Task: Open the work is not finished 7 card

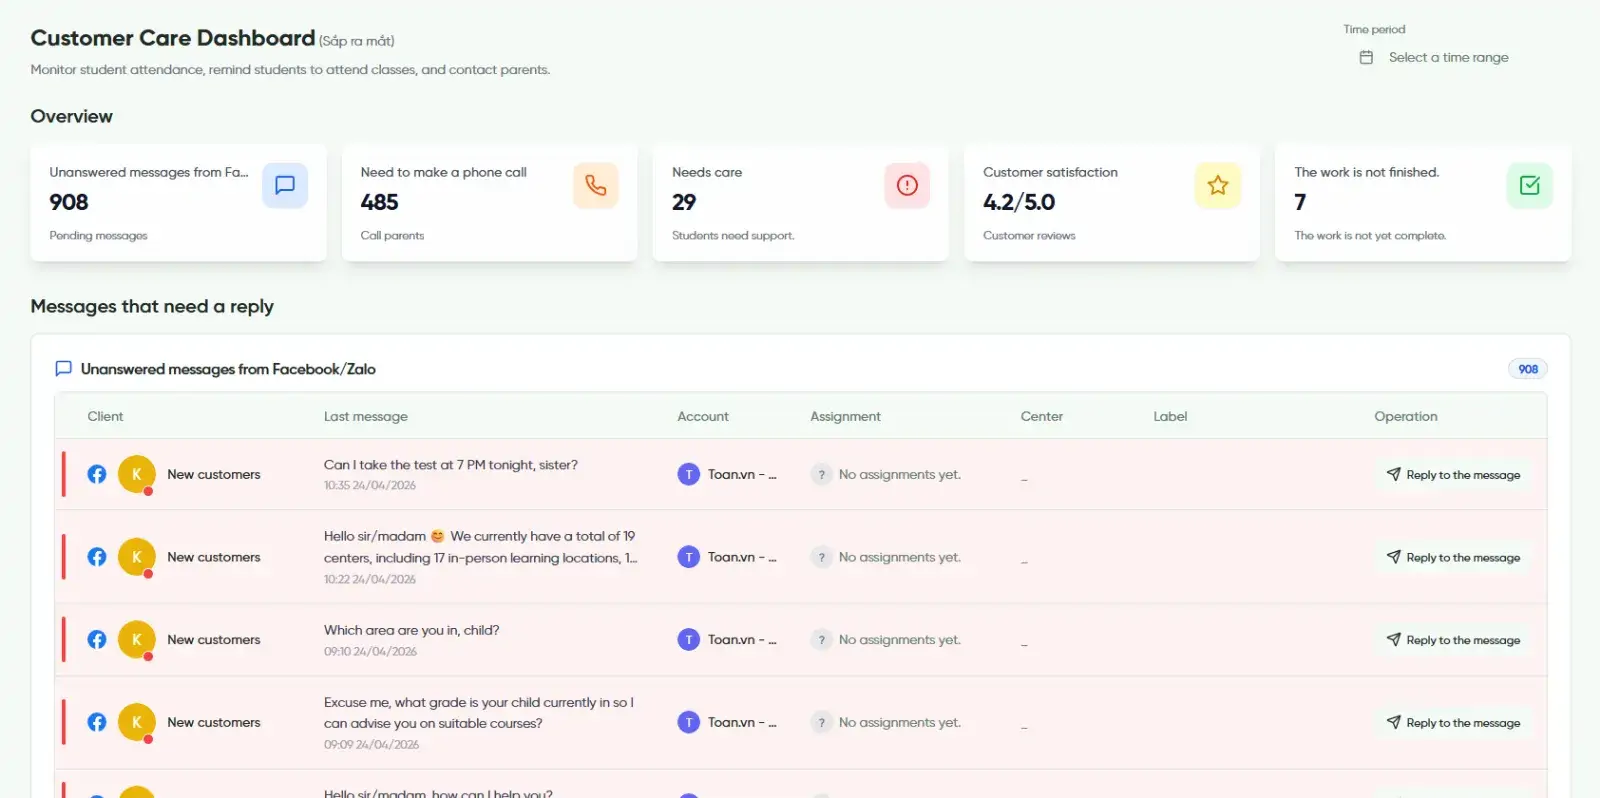Action: pyautogui.click(x=1423, y=203)
